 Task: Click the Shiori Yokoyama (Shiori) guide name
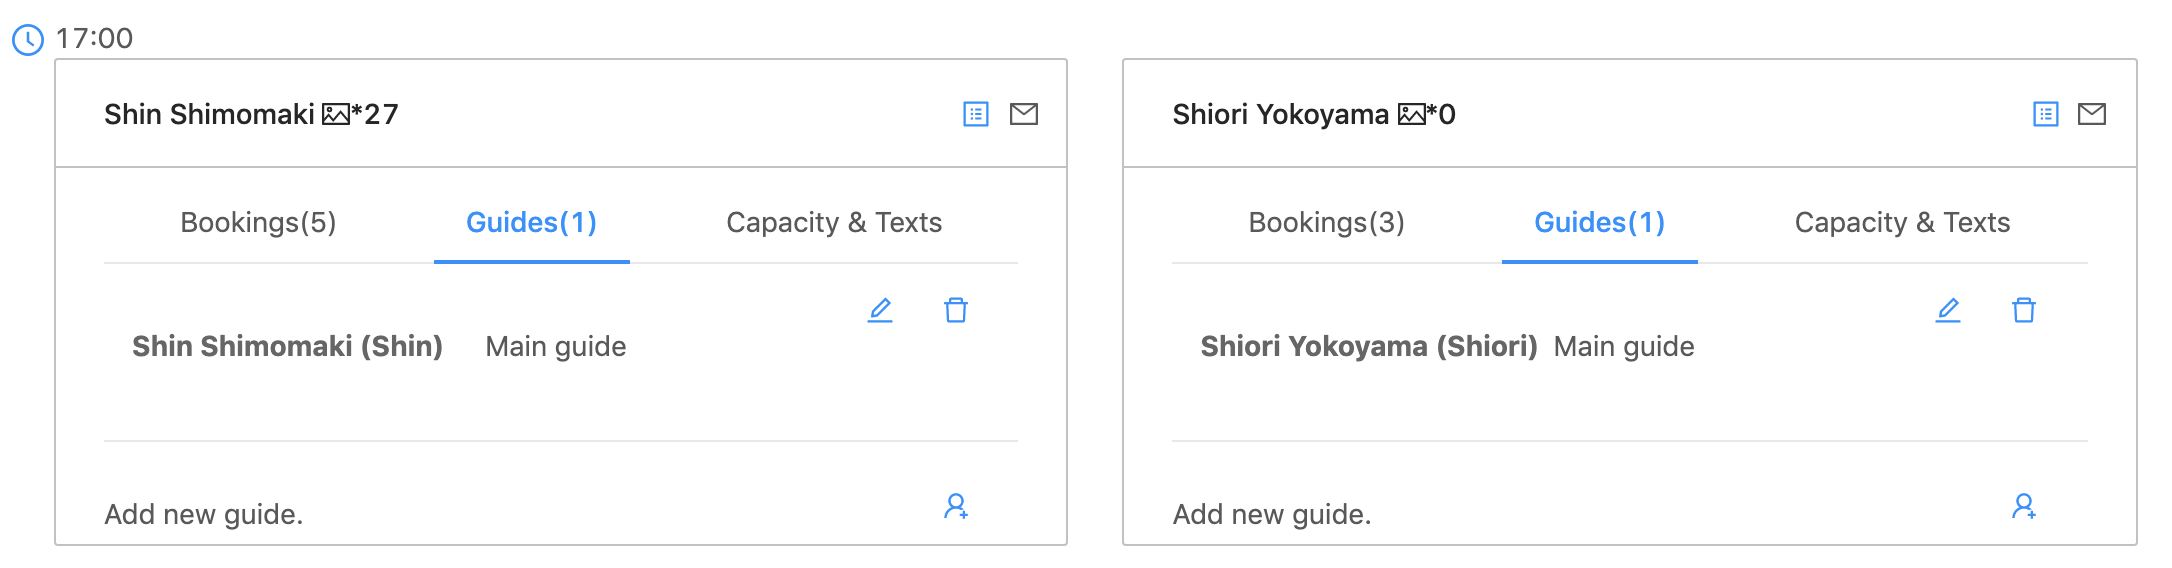click(1368, 346)
